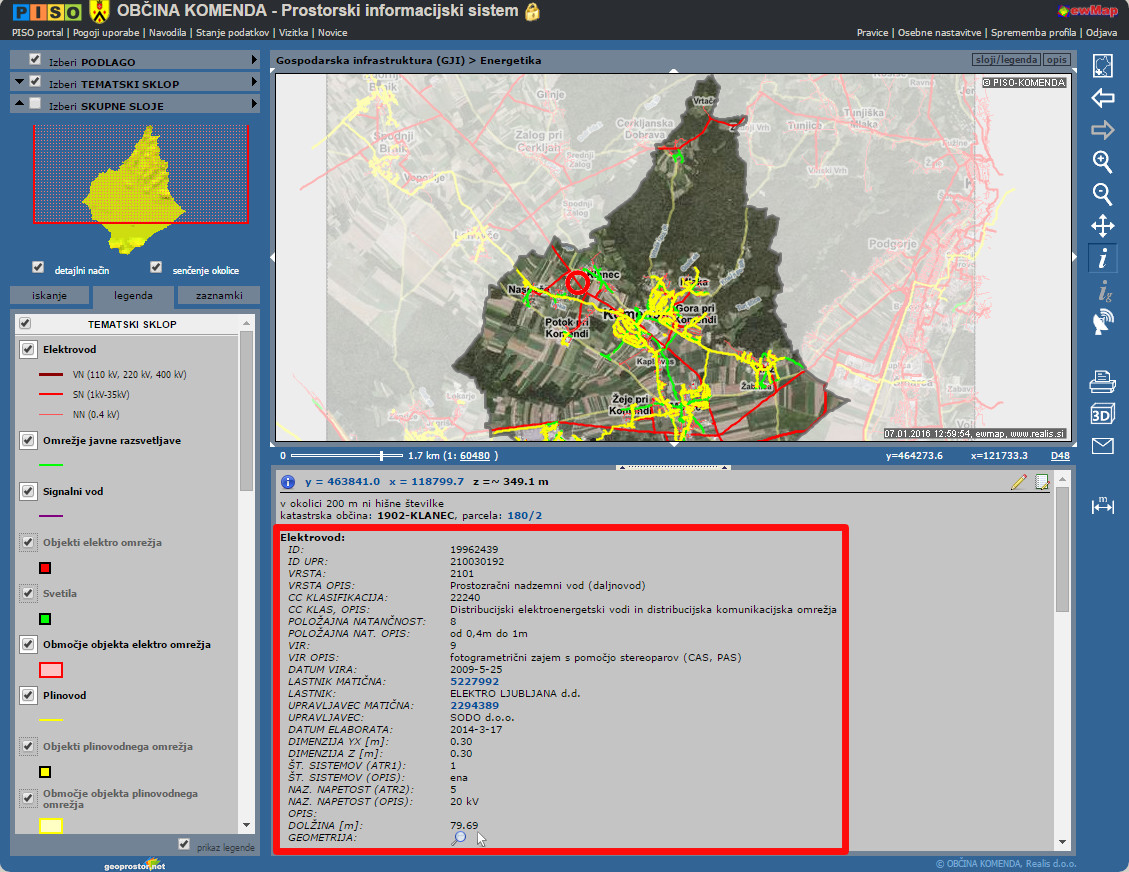Select the zoom out magnifier tool

click(1102, 194)
